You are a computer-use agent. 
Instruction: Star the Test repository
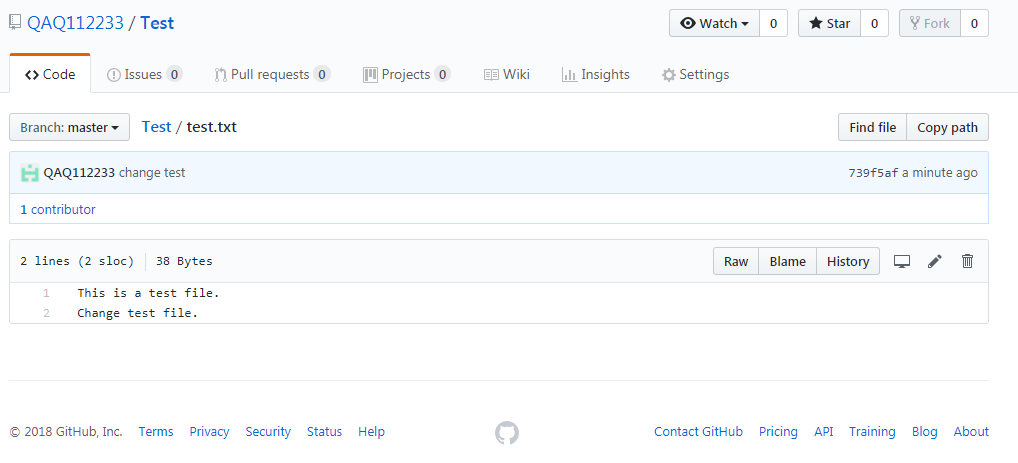click(829, 23)
